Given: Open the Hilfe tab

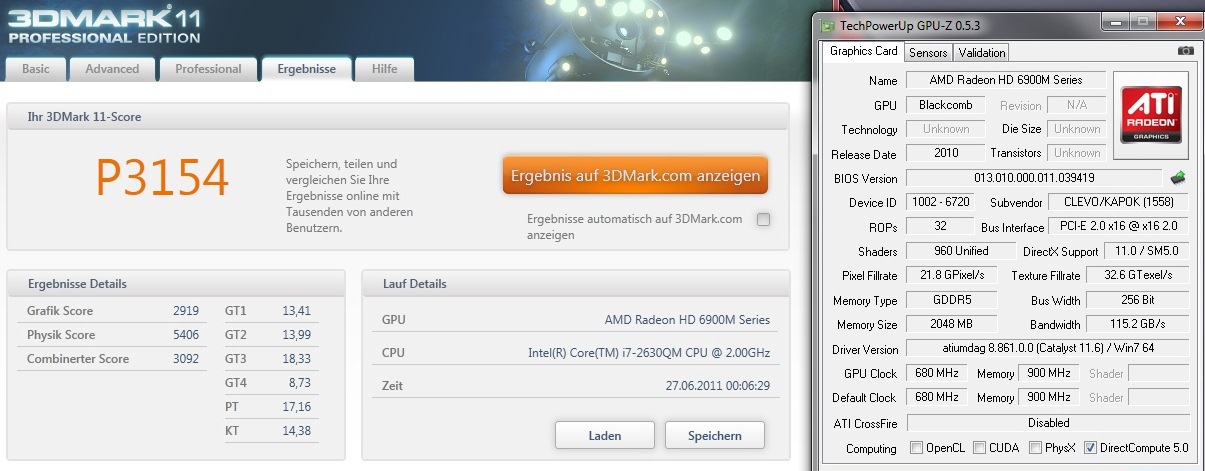Looking at the screenshot, I should pos(385,69).
